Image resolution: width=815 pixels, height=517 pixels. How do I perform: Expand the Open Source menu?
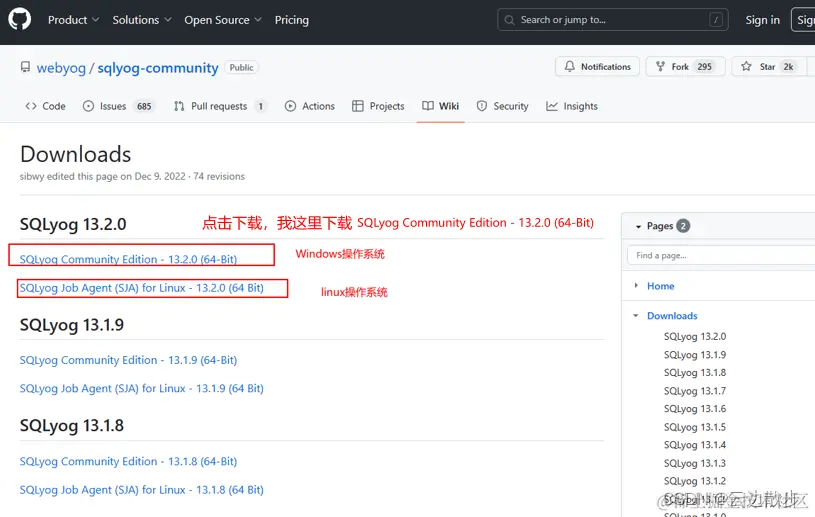[222, 20]
